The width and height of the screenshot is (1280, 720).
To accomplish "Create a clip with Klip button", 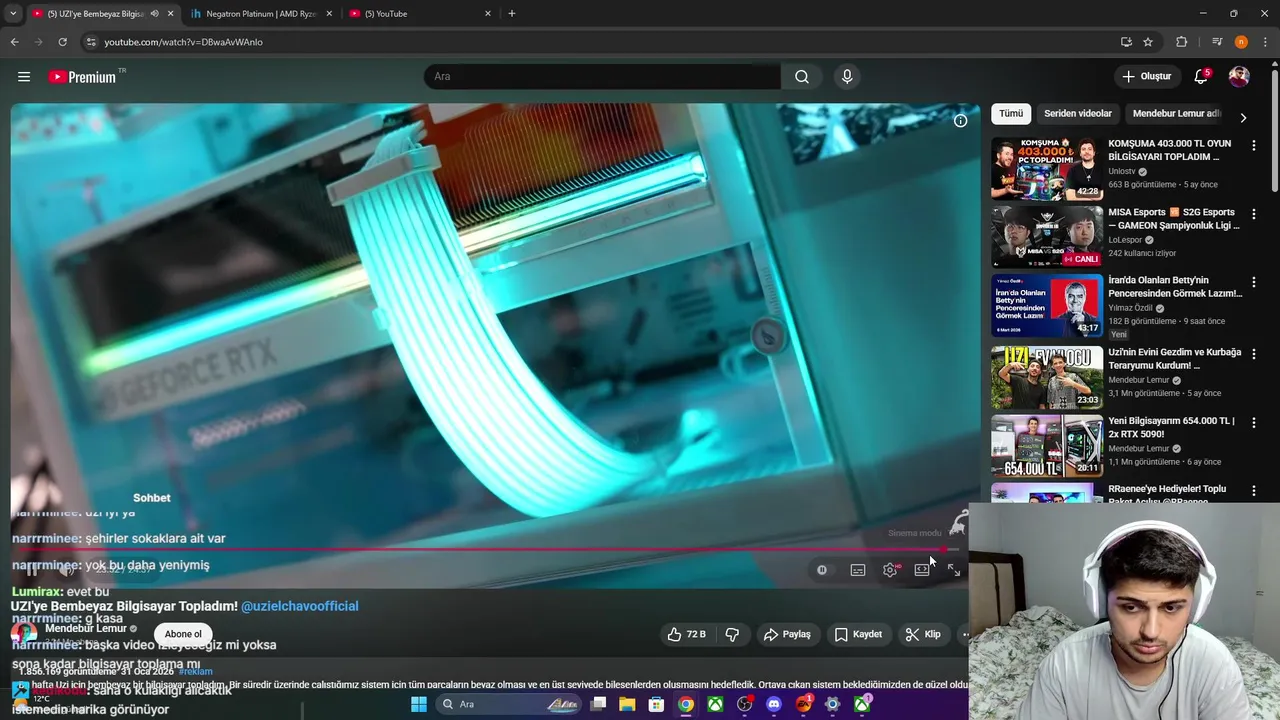I will point(922,634).
